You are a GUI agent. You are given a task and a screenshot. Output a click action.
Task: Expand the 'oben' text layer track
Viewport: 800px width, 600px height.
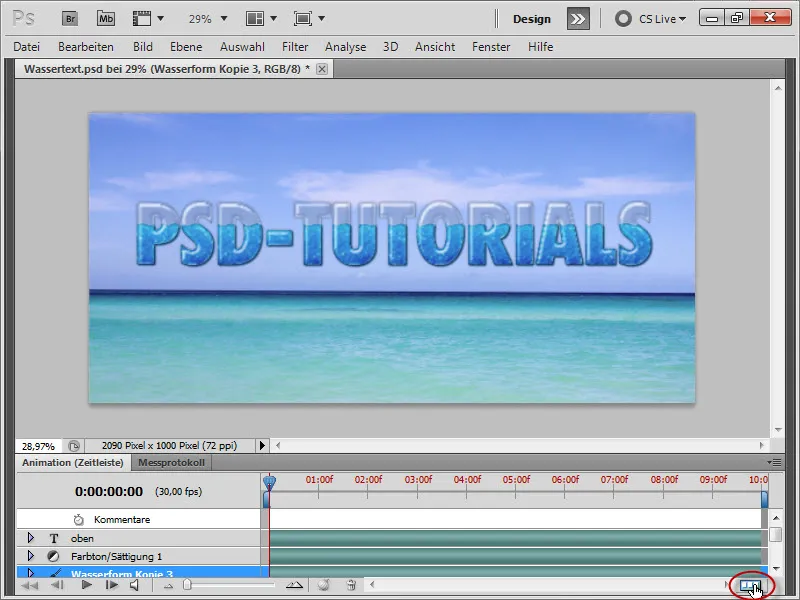(31, 538)
